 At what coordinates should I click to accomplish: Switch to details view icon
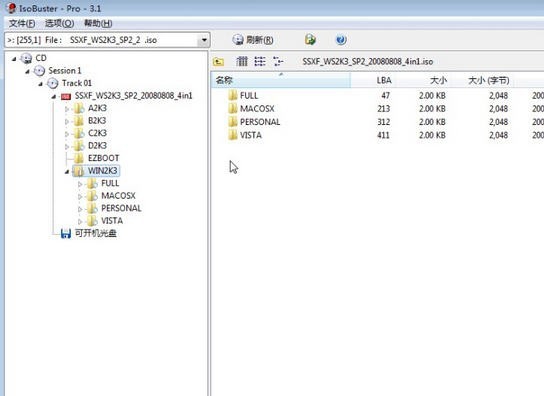(278, 61)
